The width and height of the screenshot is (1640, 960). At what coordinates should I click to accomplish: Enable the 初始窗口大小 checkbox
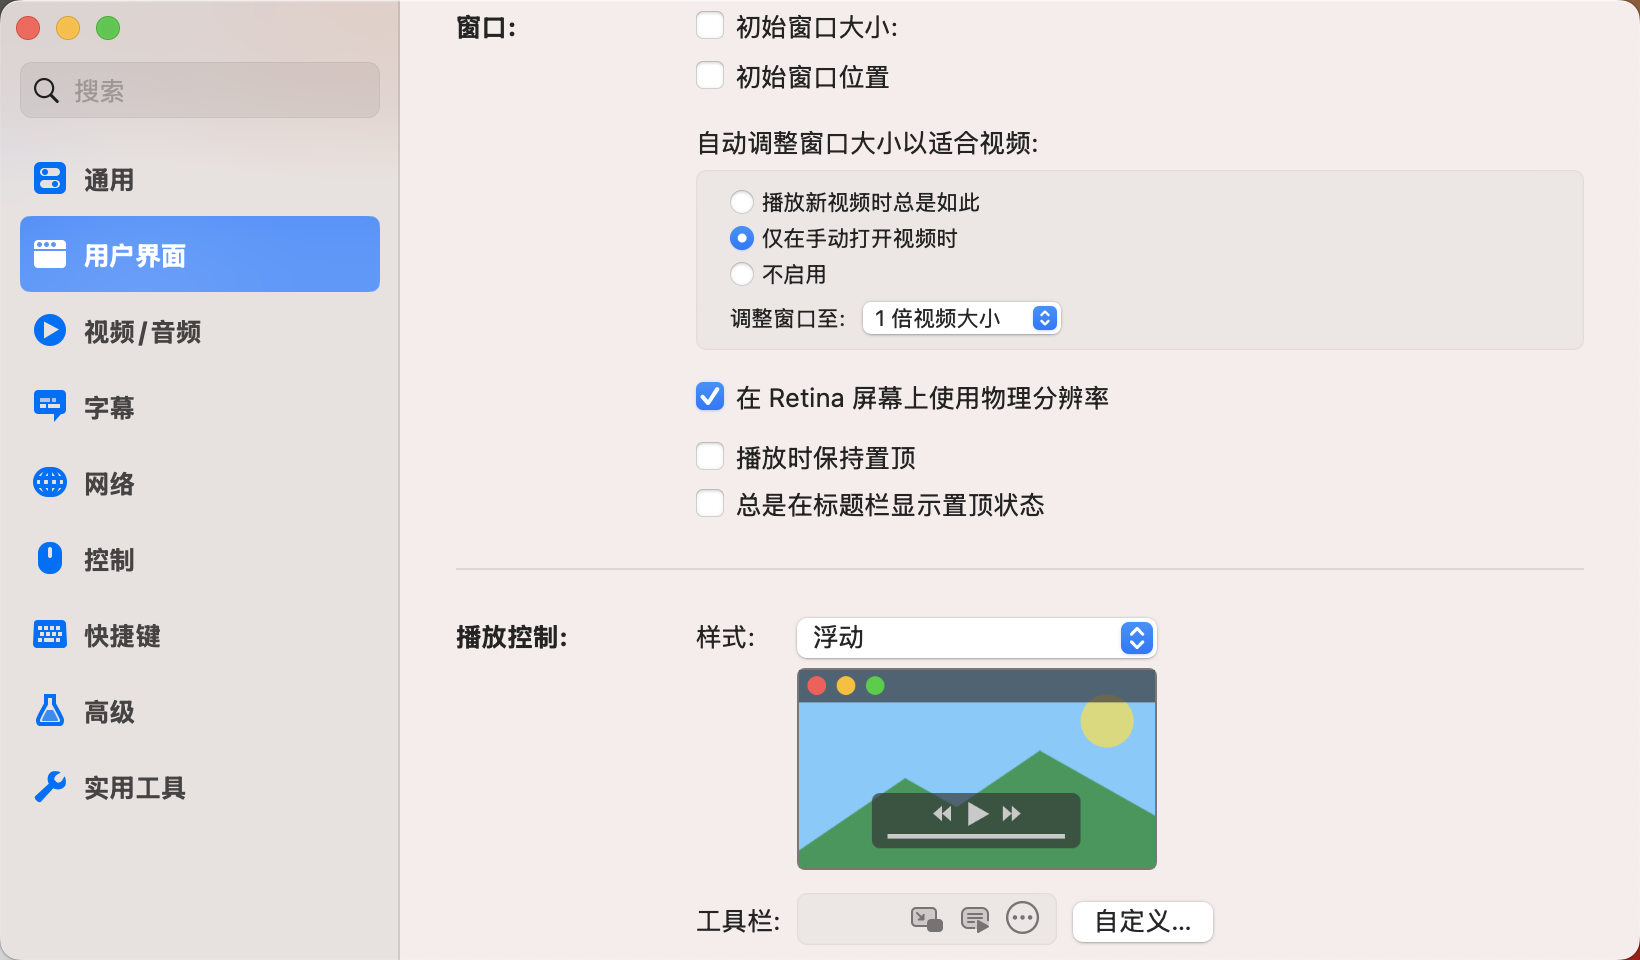point(710,25)
